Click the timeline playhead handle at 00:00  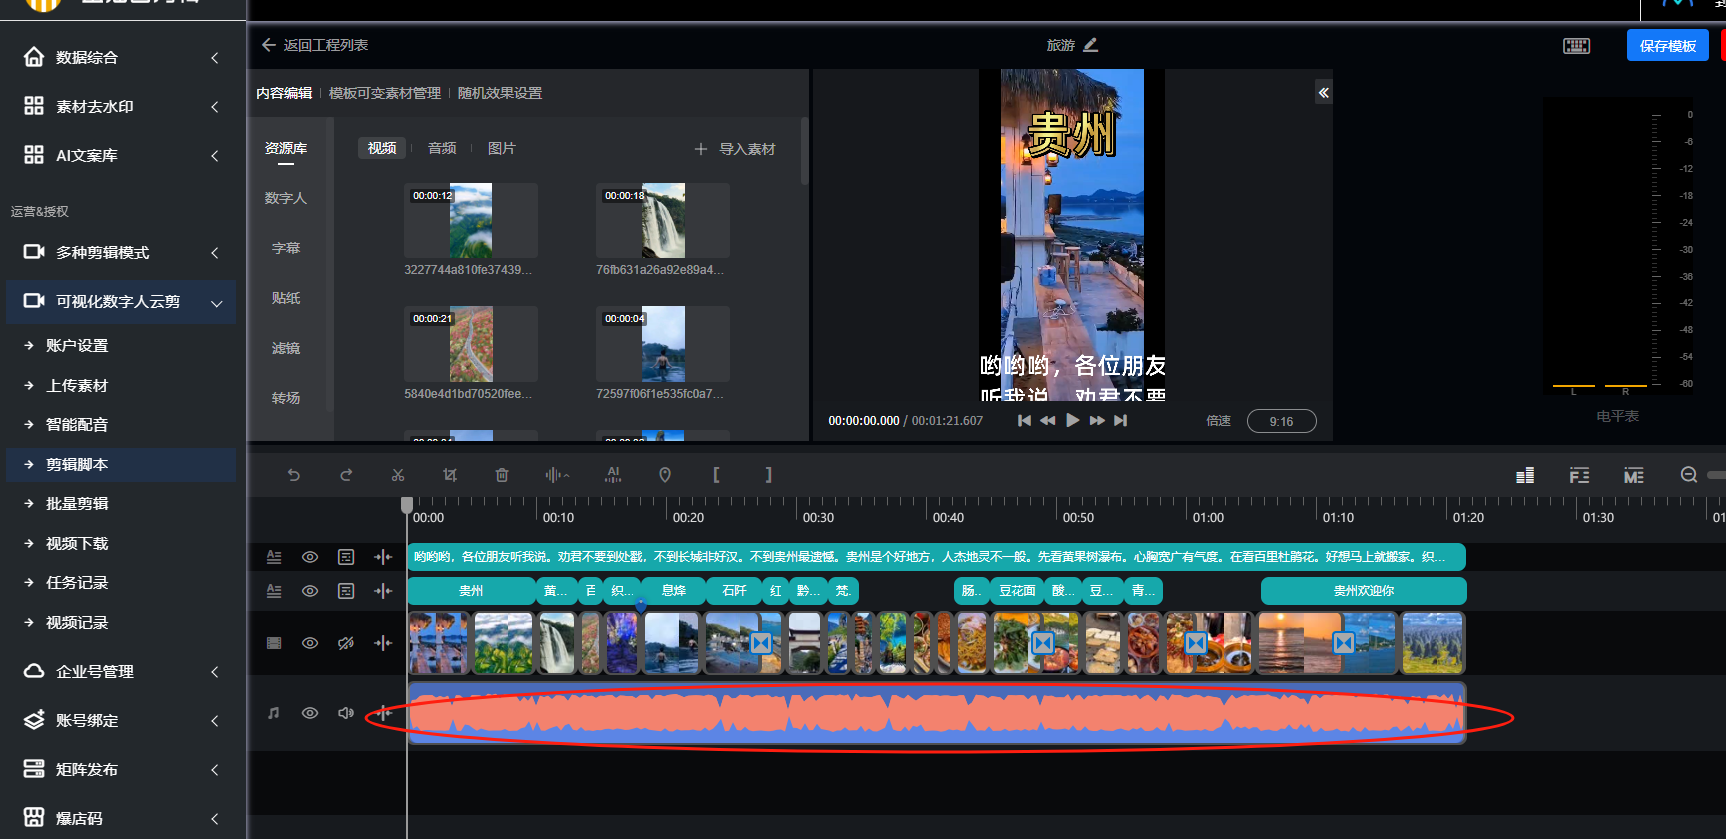(x=407, y=505)
